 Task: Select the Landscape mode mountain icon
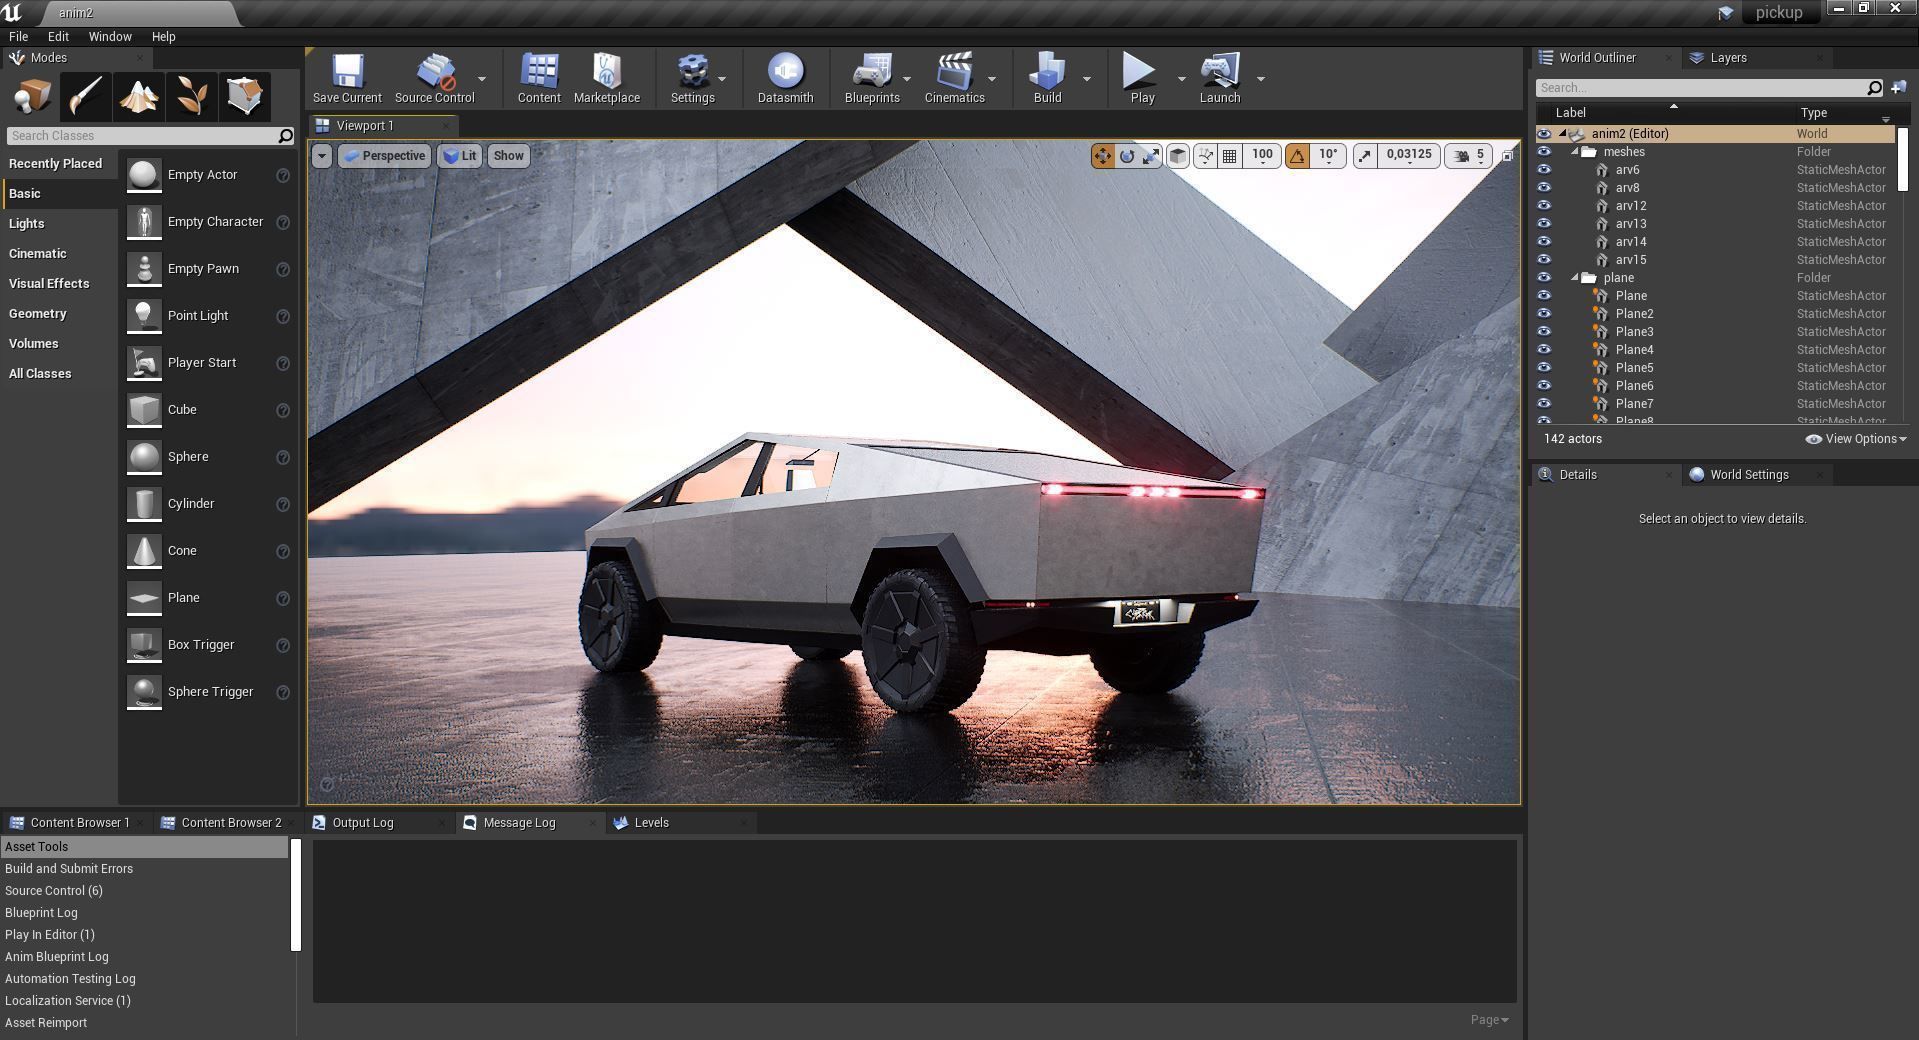138,96
